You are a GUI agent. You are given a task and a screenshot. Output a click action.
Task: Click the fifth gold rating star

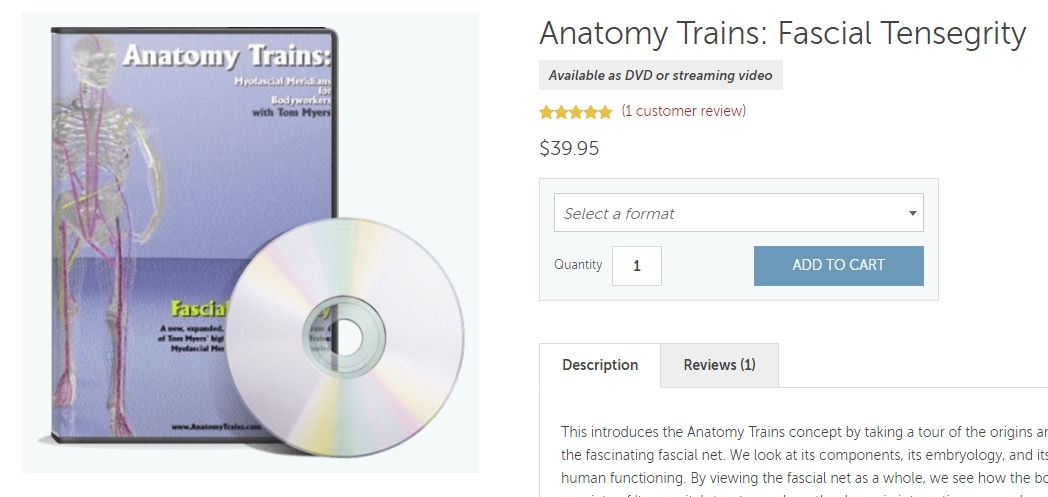(x=605, y=111)
